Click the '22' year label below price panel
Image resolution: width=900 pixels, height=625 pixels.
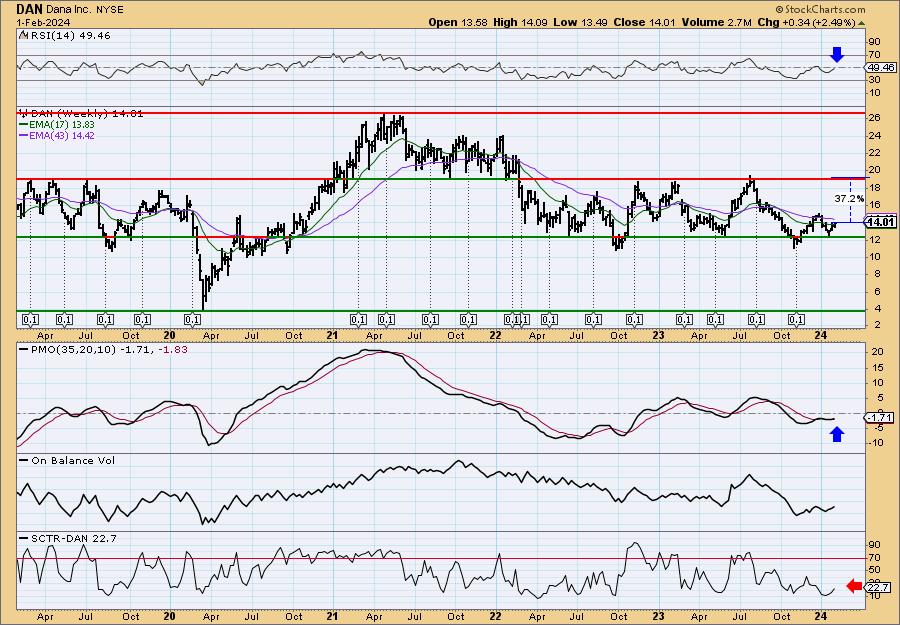495,335
